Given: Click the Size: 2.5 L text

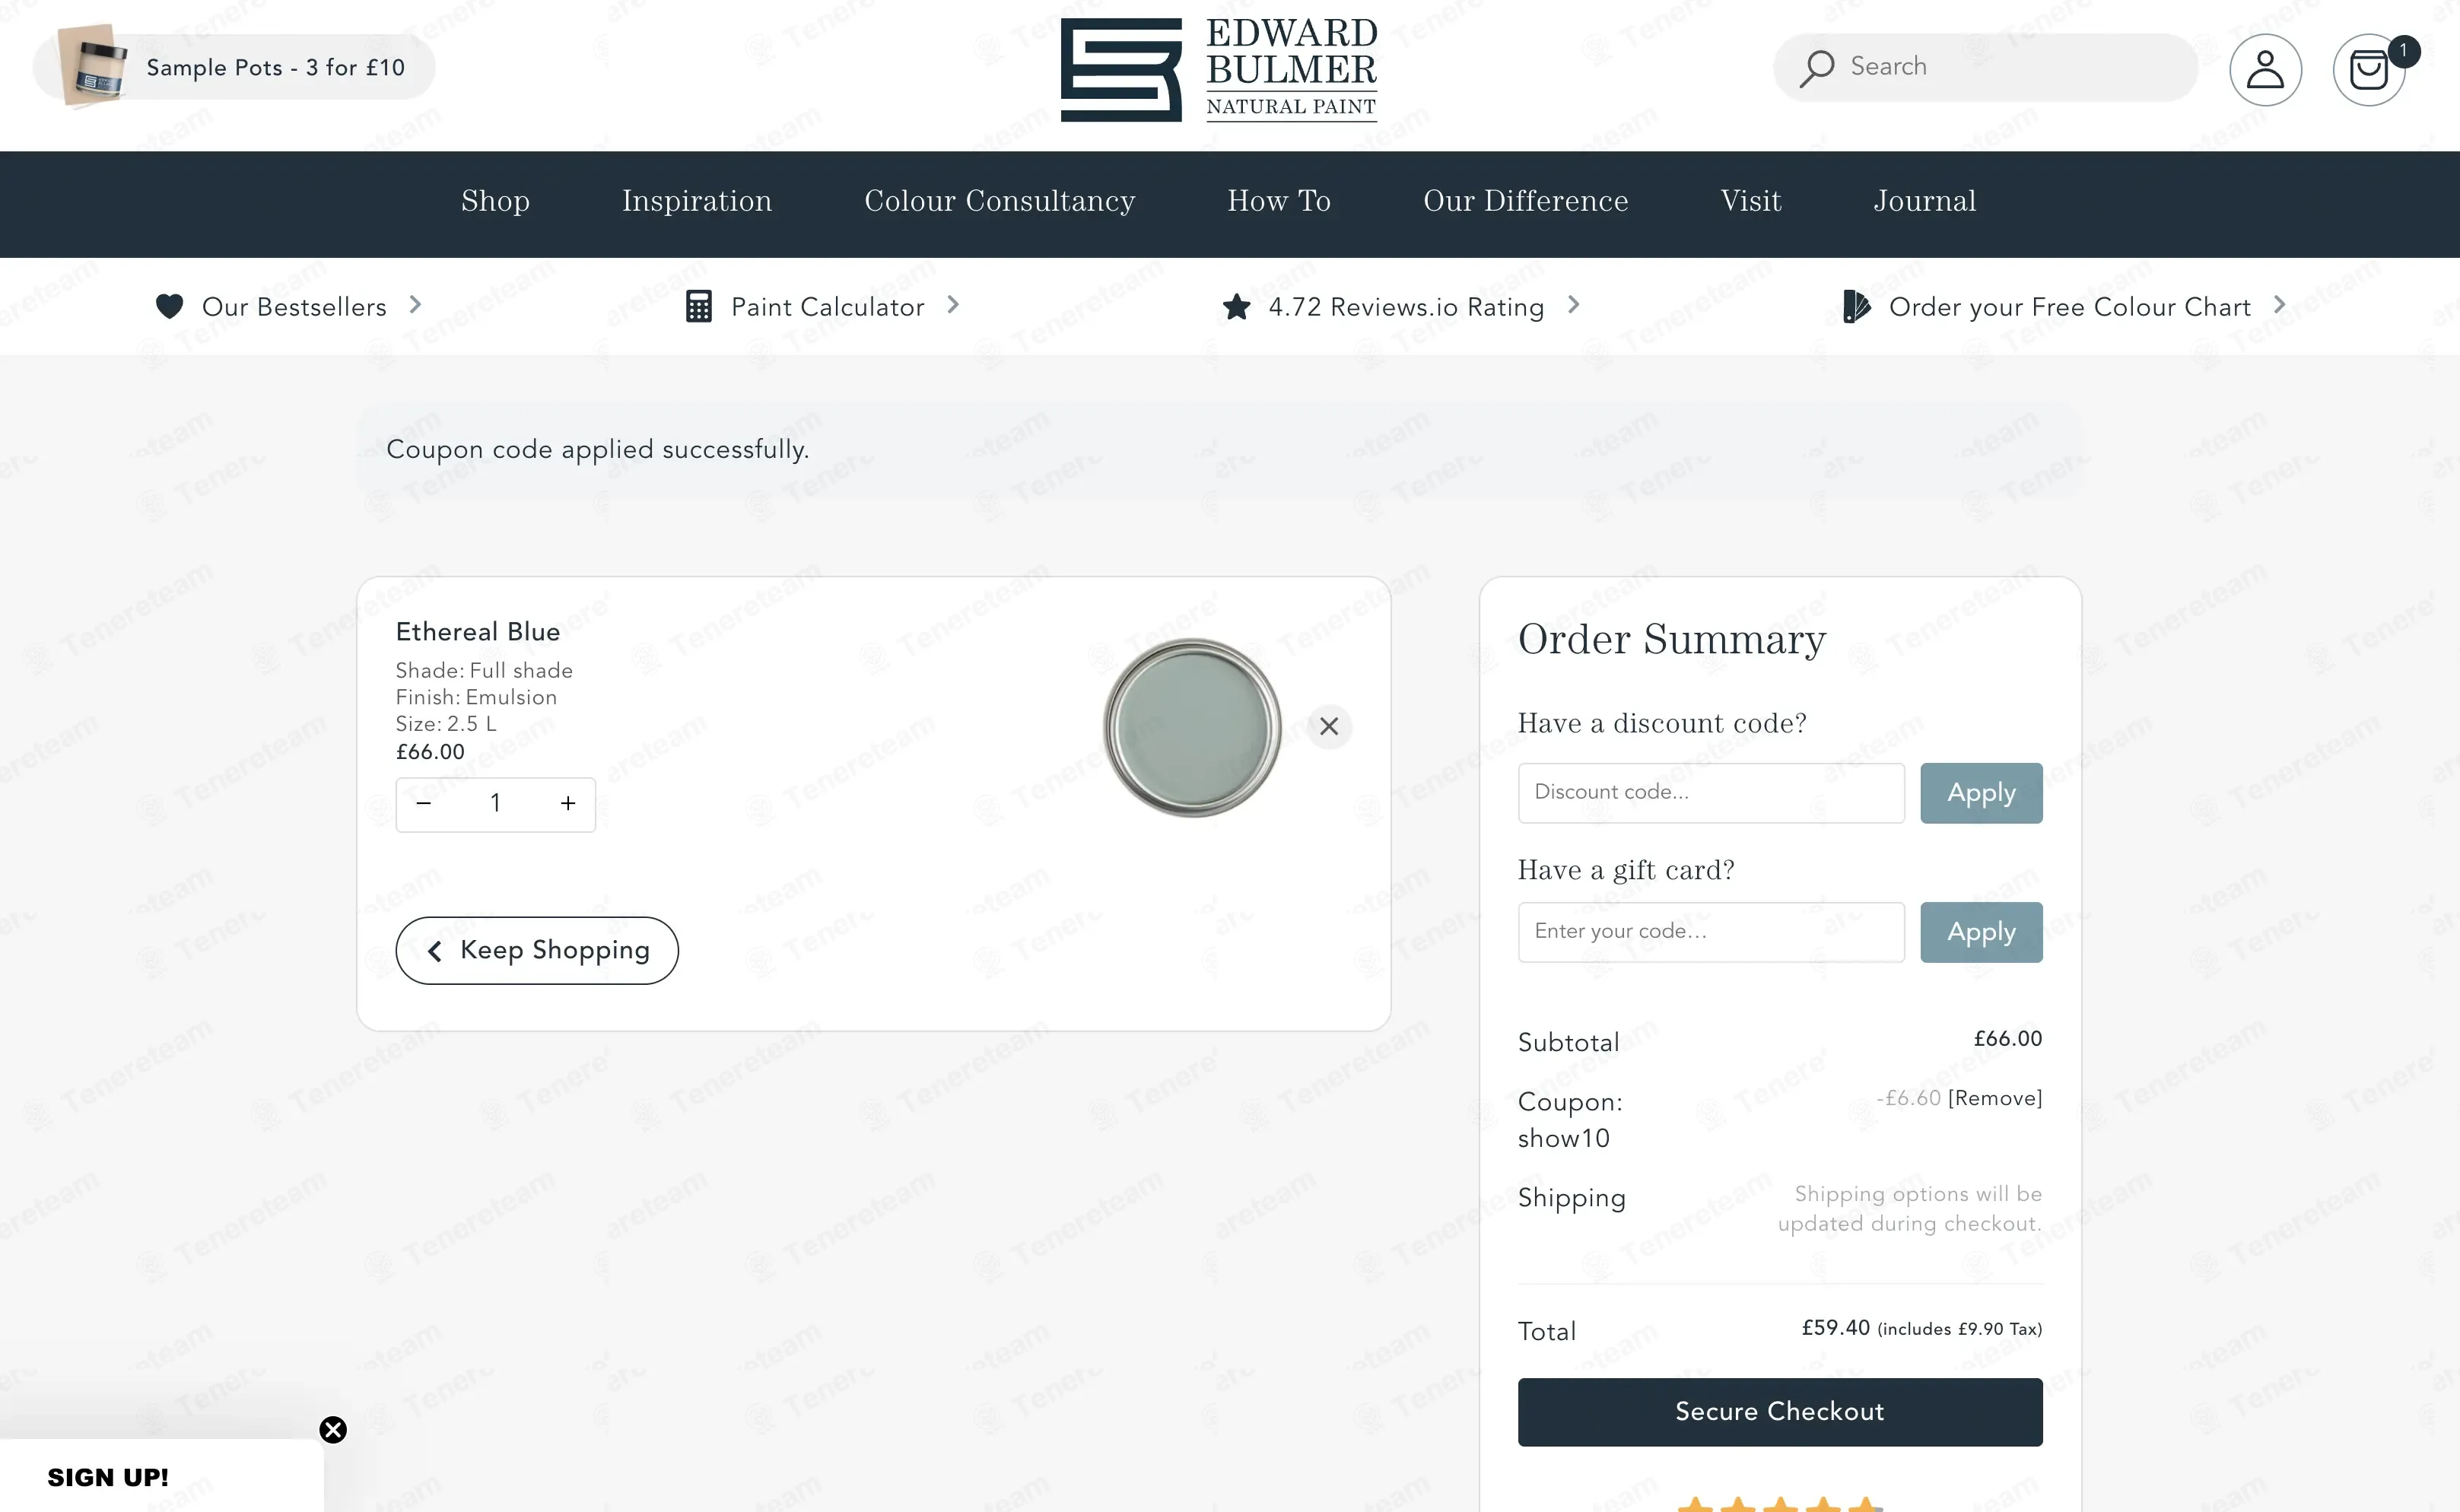Looking at the screenshot, I should click(x=446, y=724).
